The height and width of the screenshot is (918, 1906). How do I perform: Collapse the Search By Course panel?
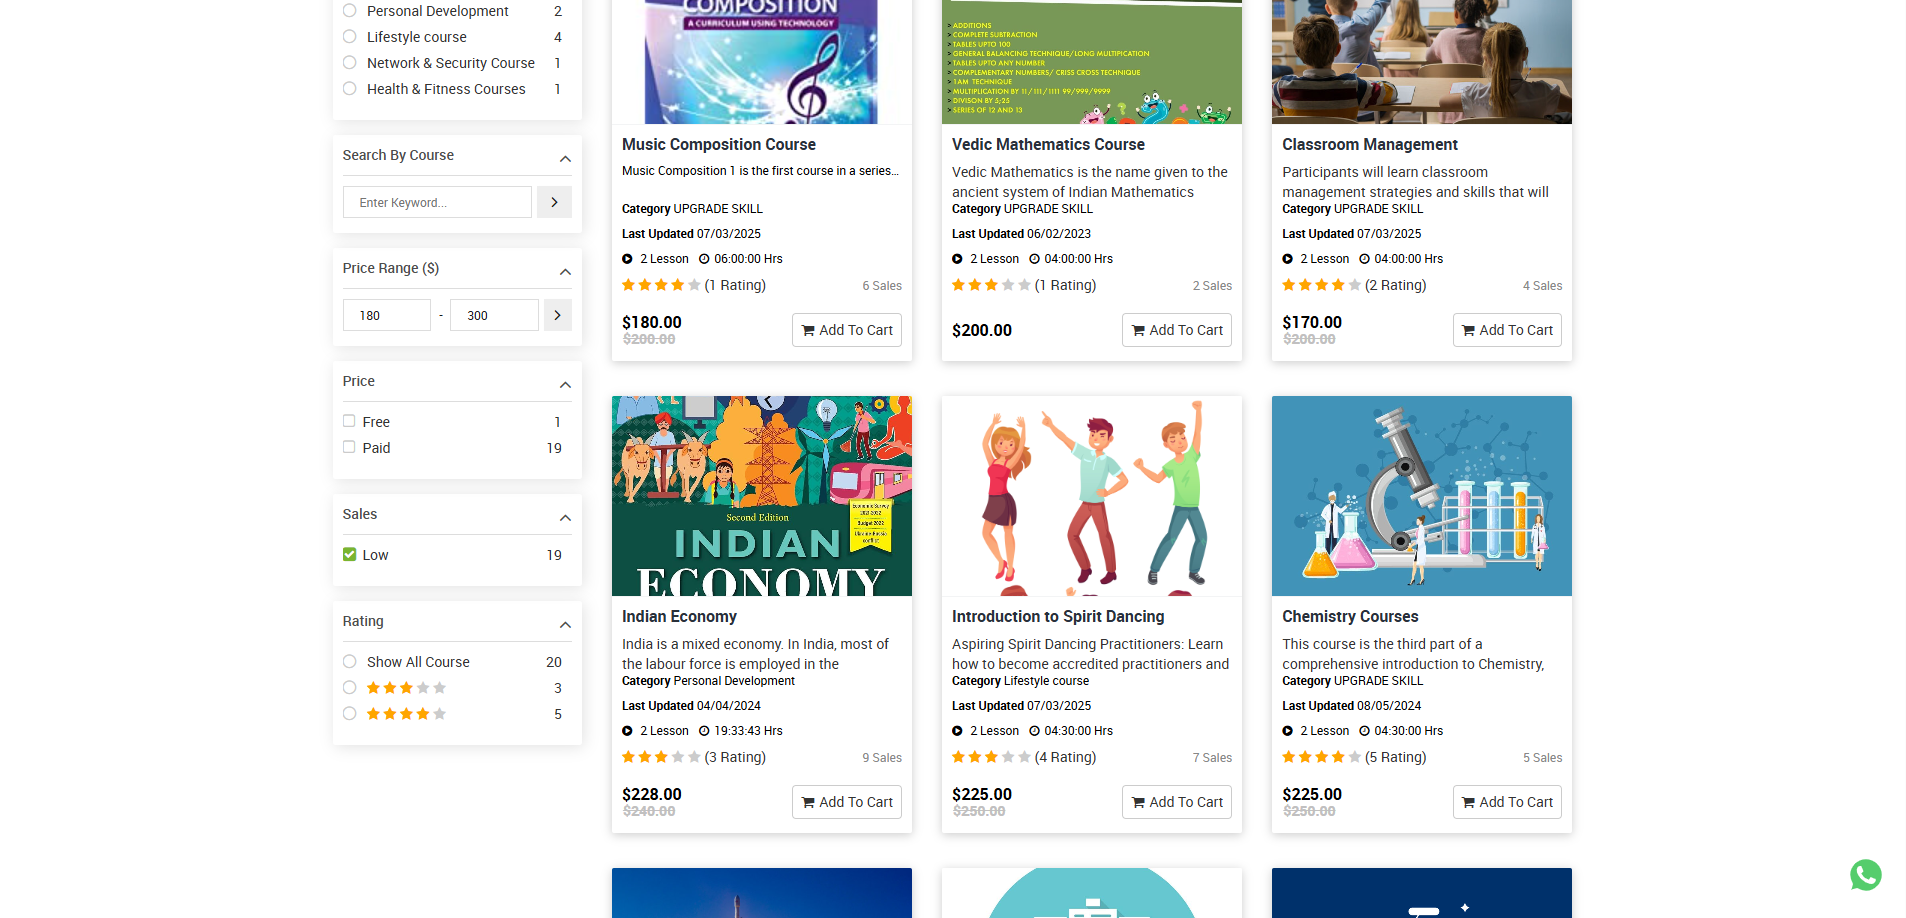tap(565, 159)
